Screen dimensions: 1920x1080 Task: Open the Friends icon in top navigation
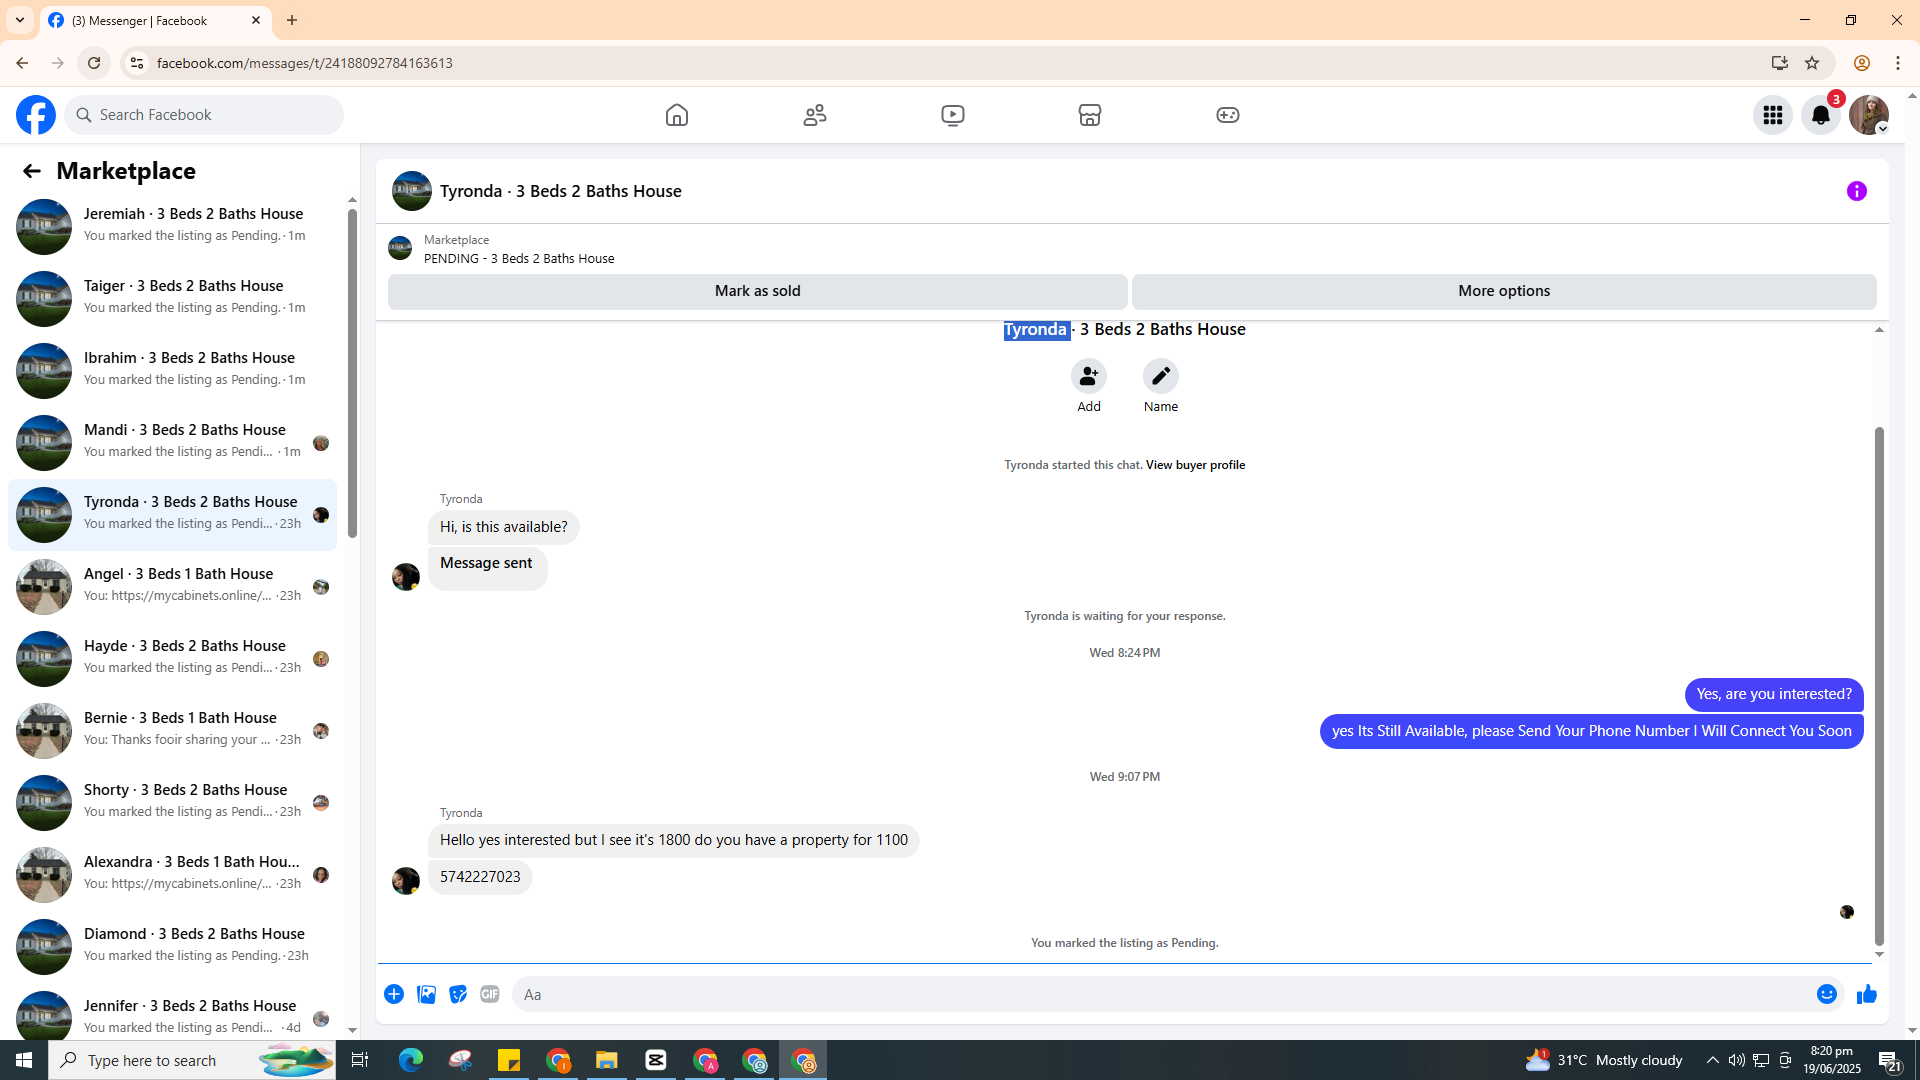(x=815, y=115)
